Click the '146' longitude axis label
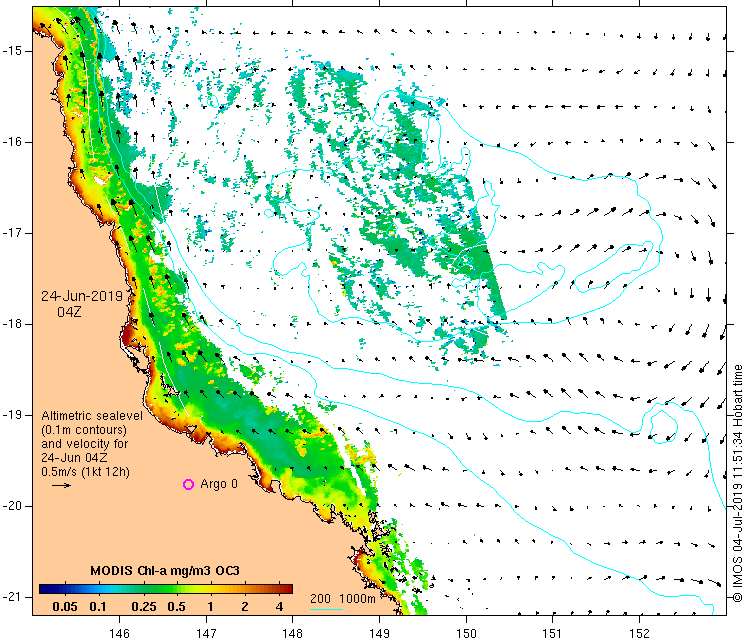The image size is (750, 640). tap(119, 633)
